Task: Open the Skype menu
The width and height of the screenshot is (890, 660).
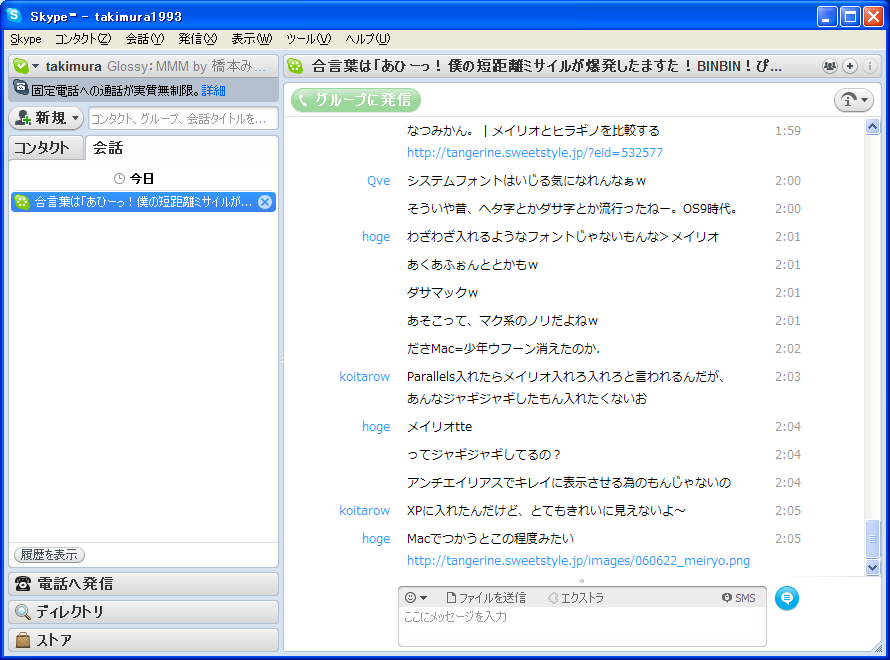Action: point(26,39)
